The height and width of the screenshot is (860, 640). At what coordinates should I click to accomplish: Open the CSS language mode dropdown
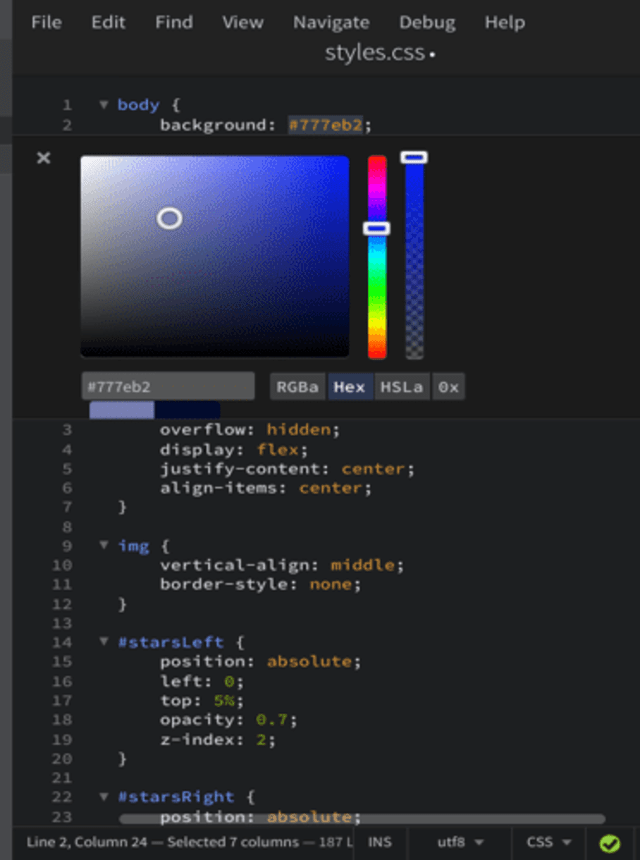tap(548, 843)
